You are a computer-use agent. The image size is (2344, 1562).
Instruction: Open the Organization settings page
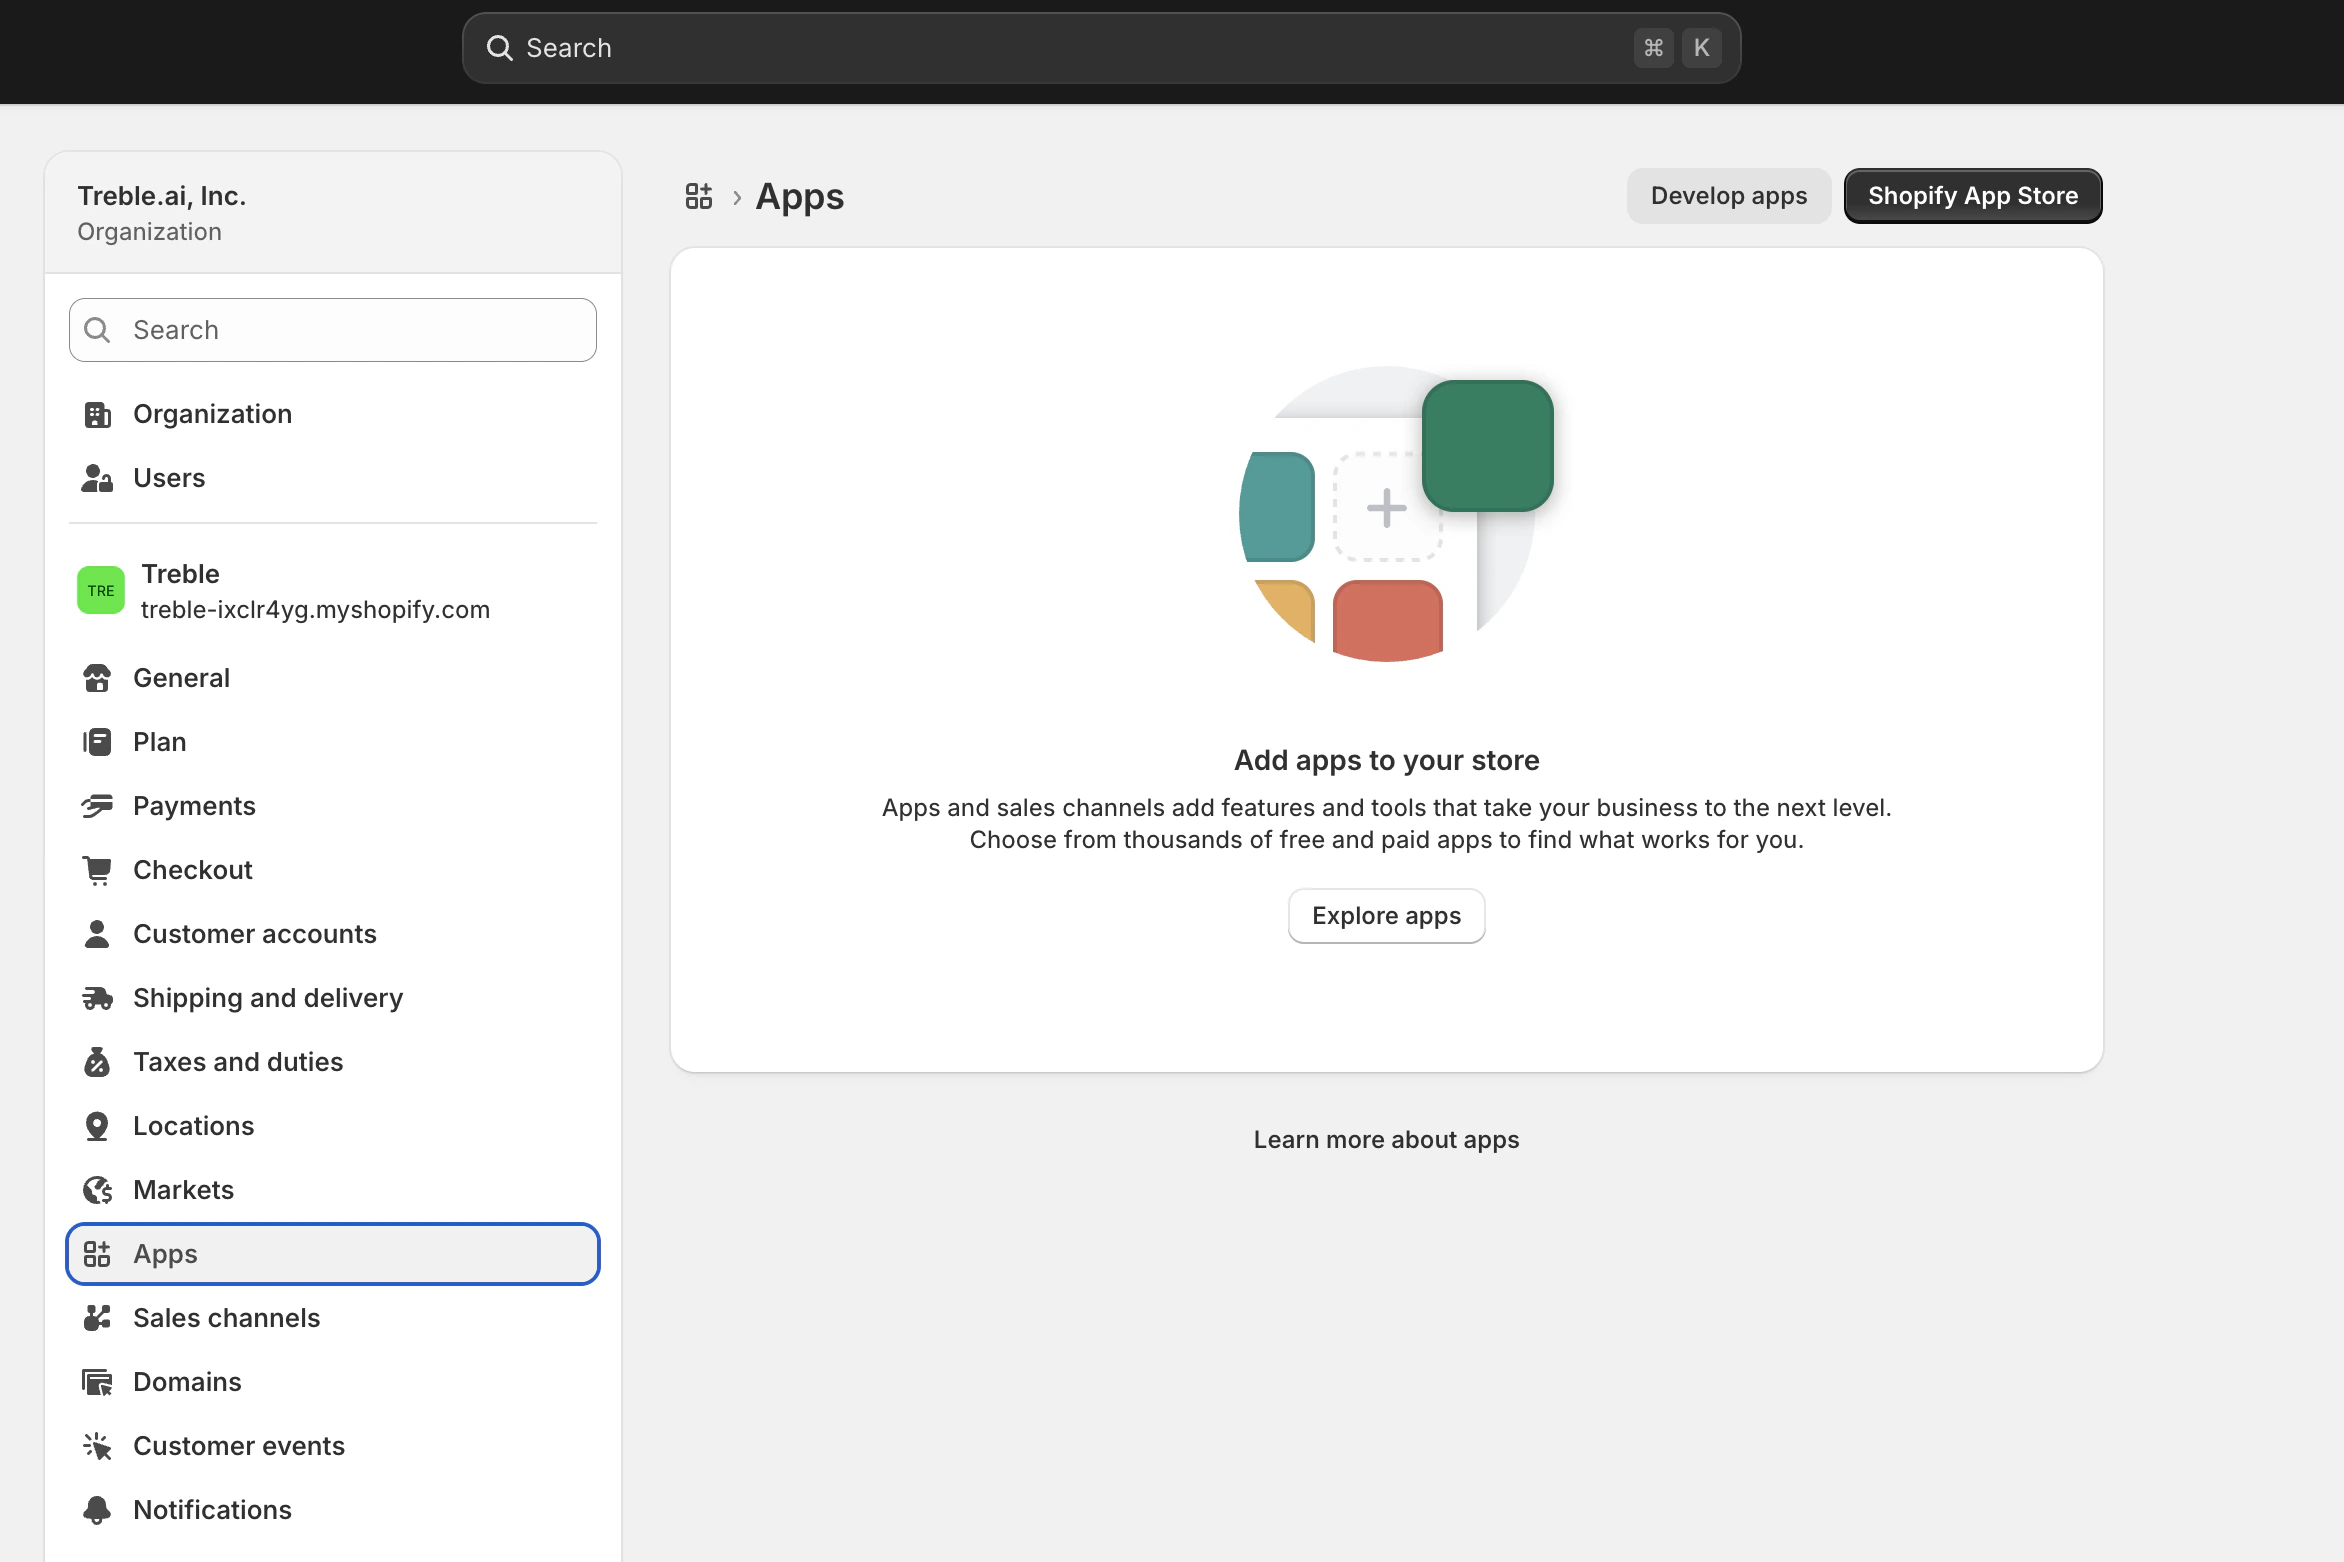coord(333,414)
